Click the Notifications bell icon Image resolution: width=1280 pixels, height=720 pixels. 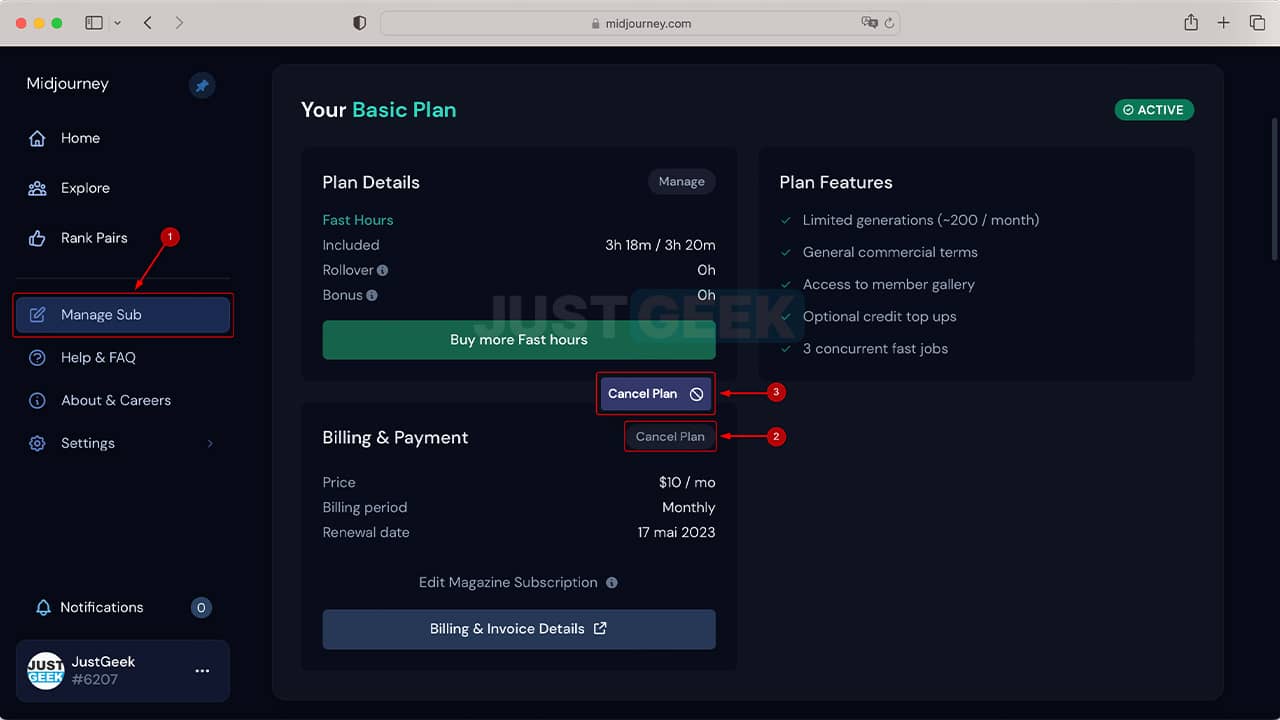(43, 607)
